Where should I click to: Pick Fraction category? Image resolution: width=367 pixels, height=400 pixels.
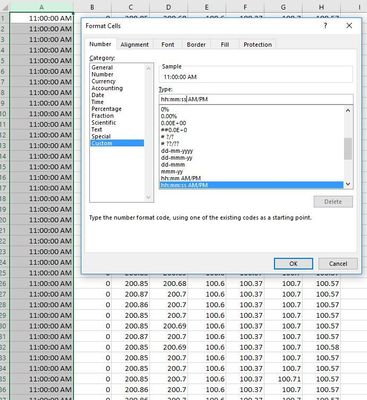click(117, 116)
